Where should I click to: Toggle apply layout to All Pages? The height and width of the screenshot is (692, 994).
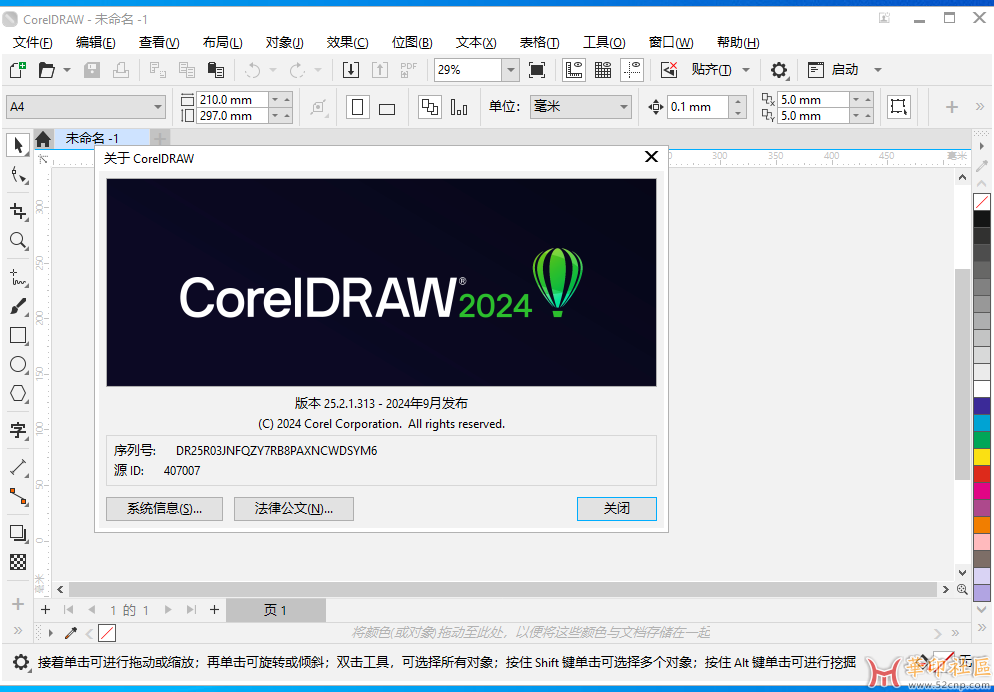click(430, 107)
